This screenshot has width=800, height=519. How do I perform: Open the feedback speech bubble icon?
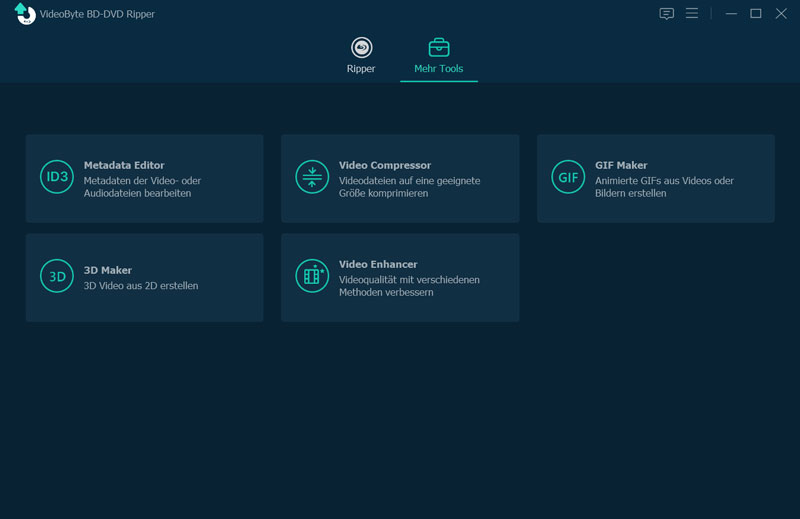(667, 14)
